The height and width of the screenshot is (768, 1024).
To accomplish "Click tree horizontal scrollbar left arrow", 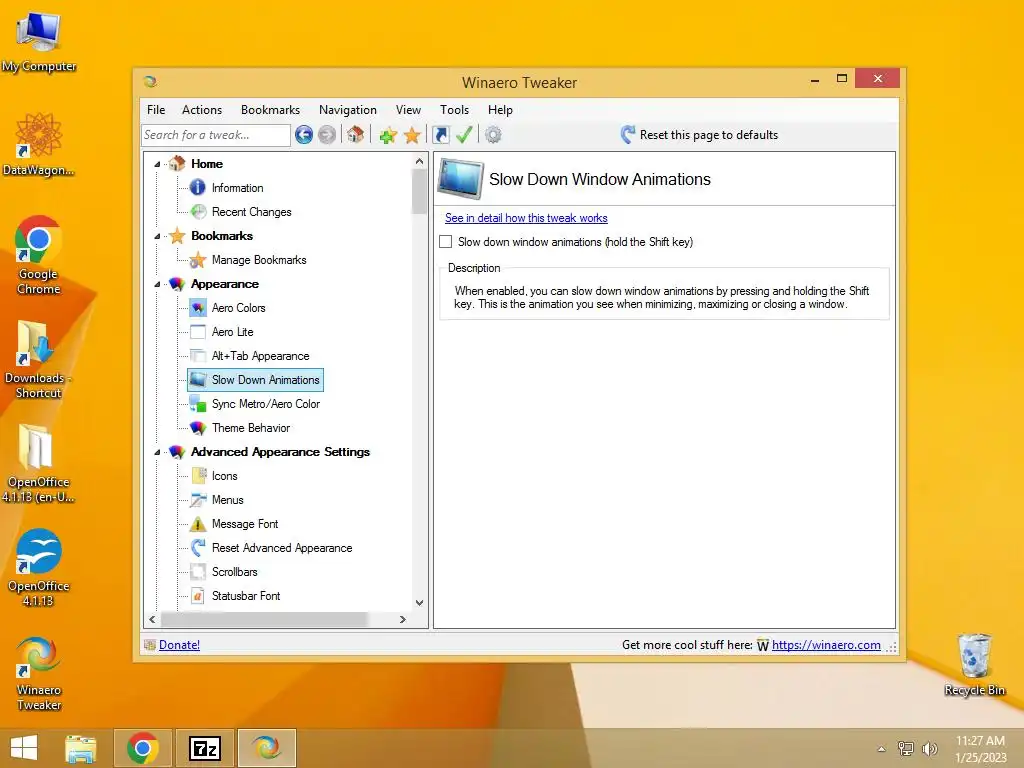I will [152, 619].
